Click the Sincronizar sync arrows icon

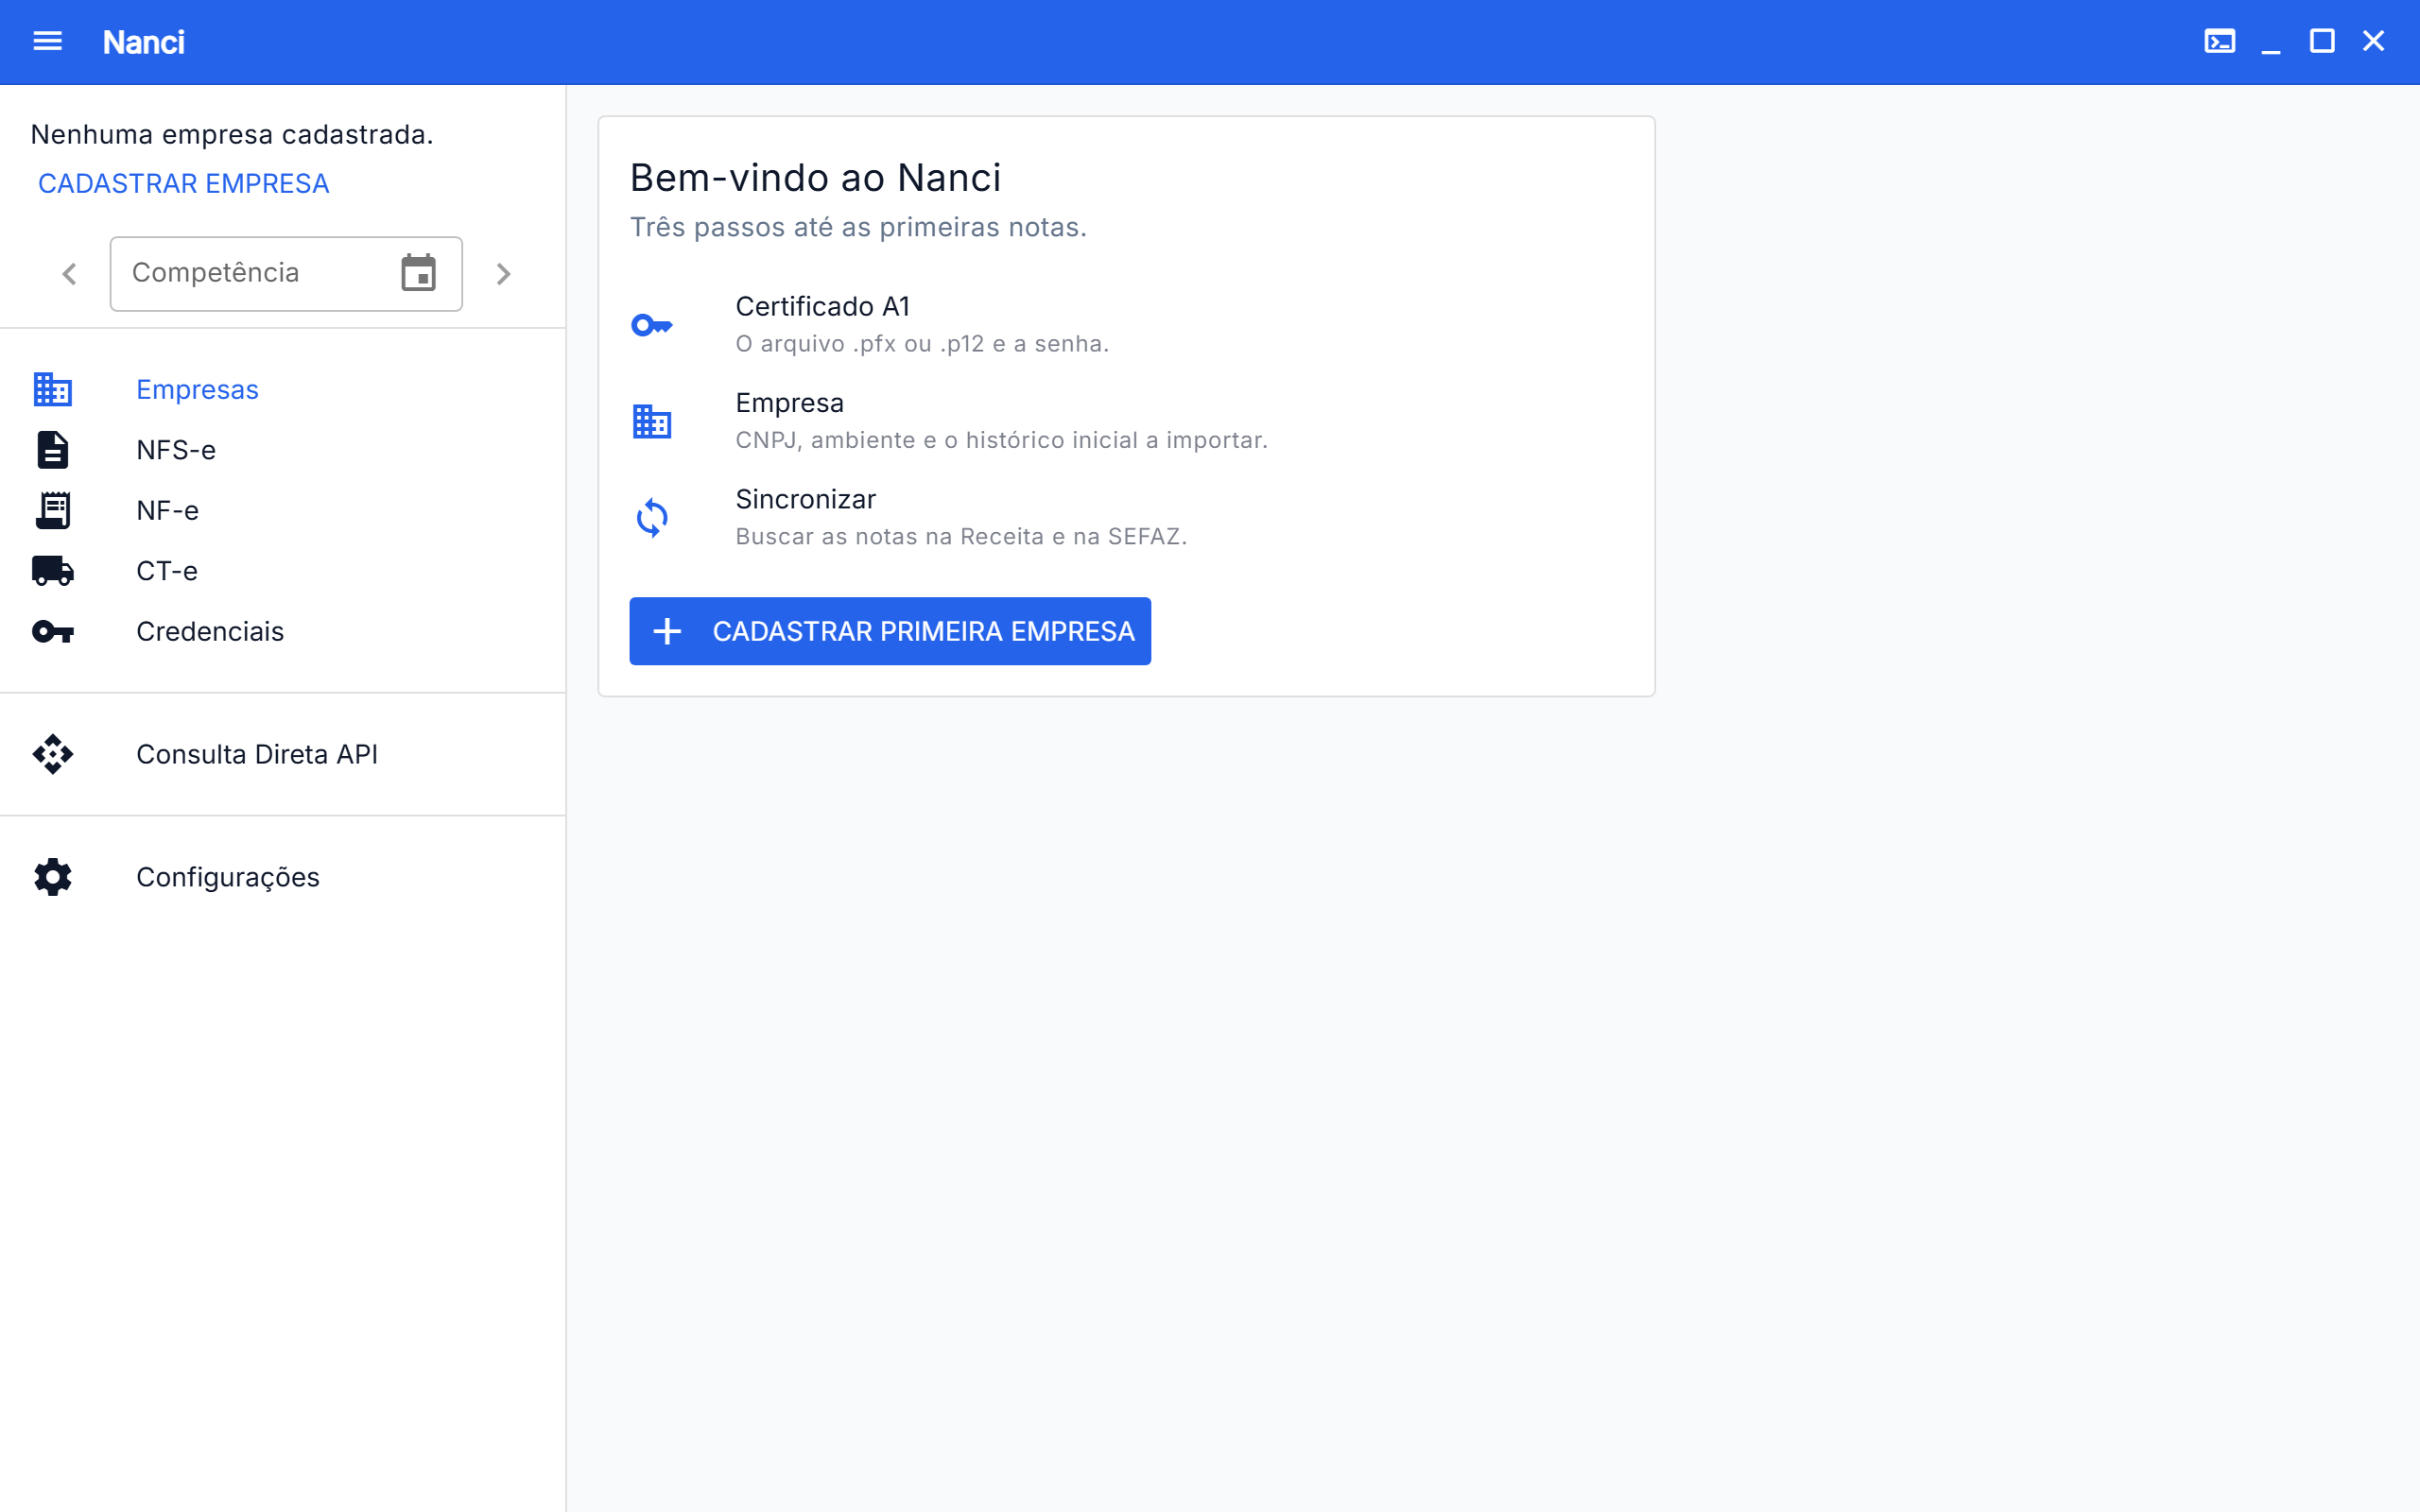click(x=652, y=518)
